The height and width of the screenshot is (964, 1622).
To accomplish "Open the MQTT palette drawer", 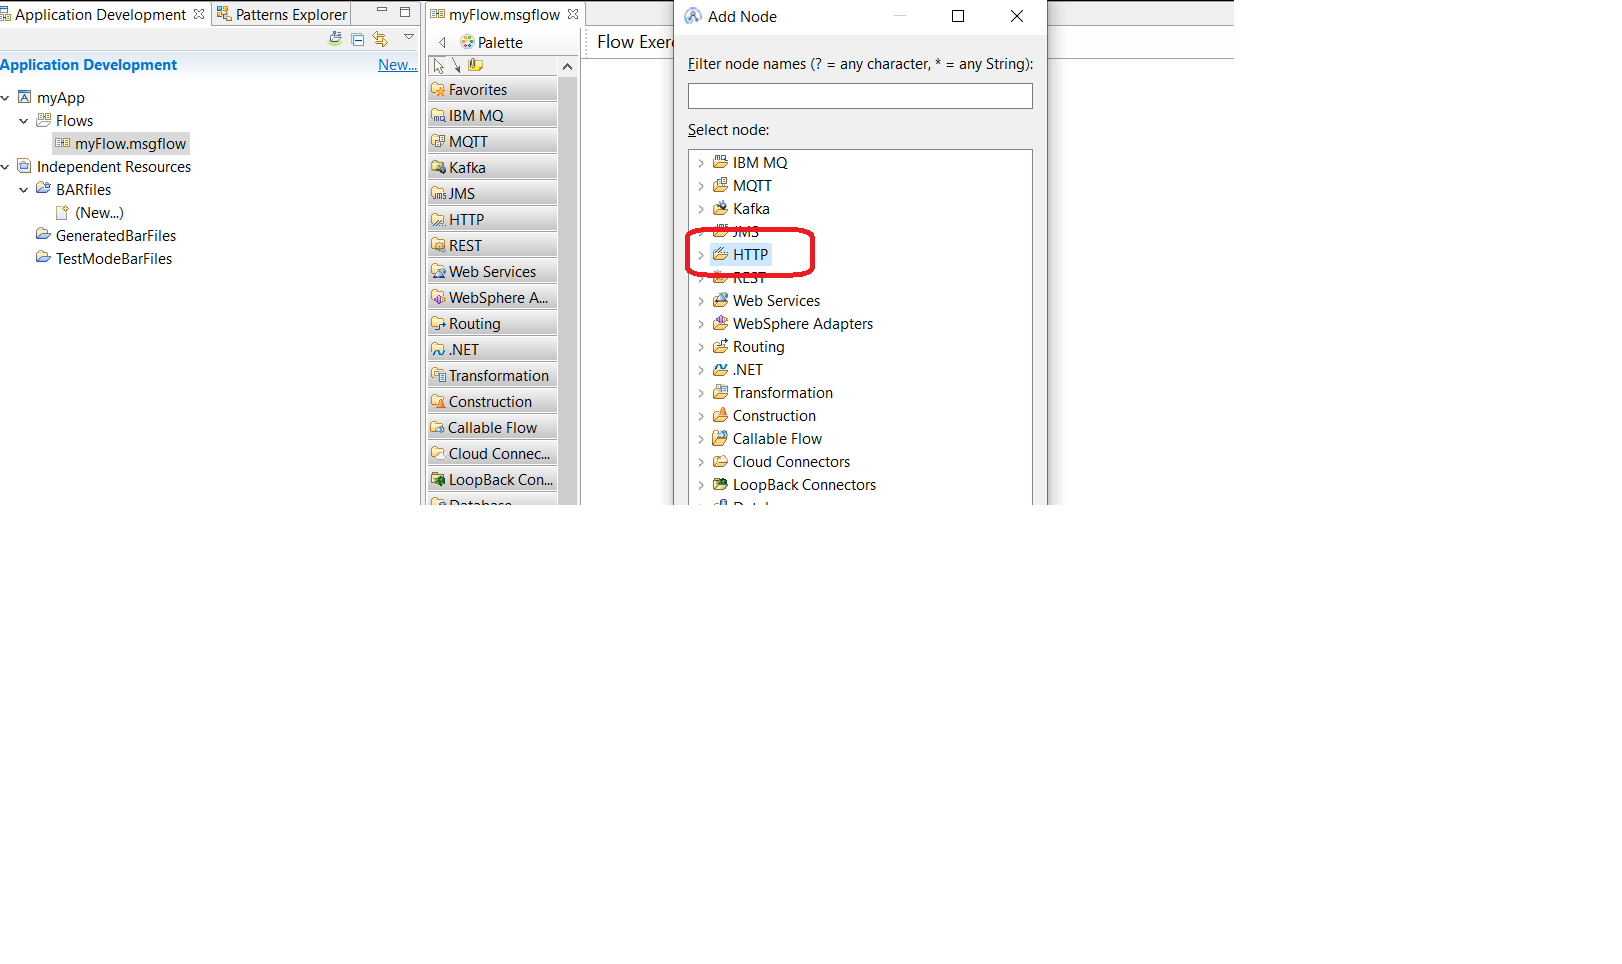I will [492, 142].
